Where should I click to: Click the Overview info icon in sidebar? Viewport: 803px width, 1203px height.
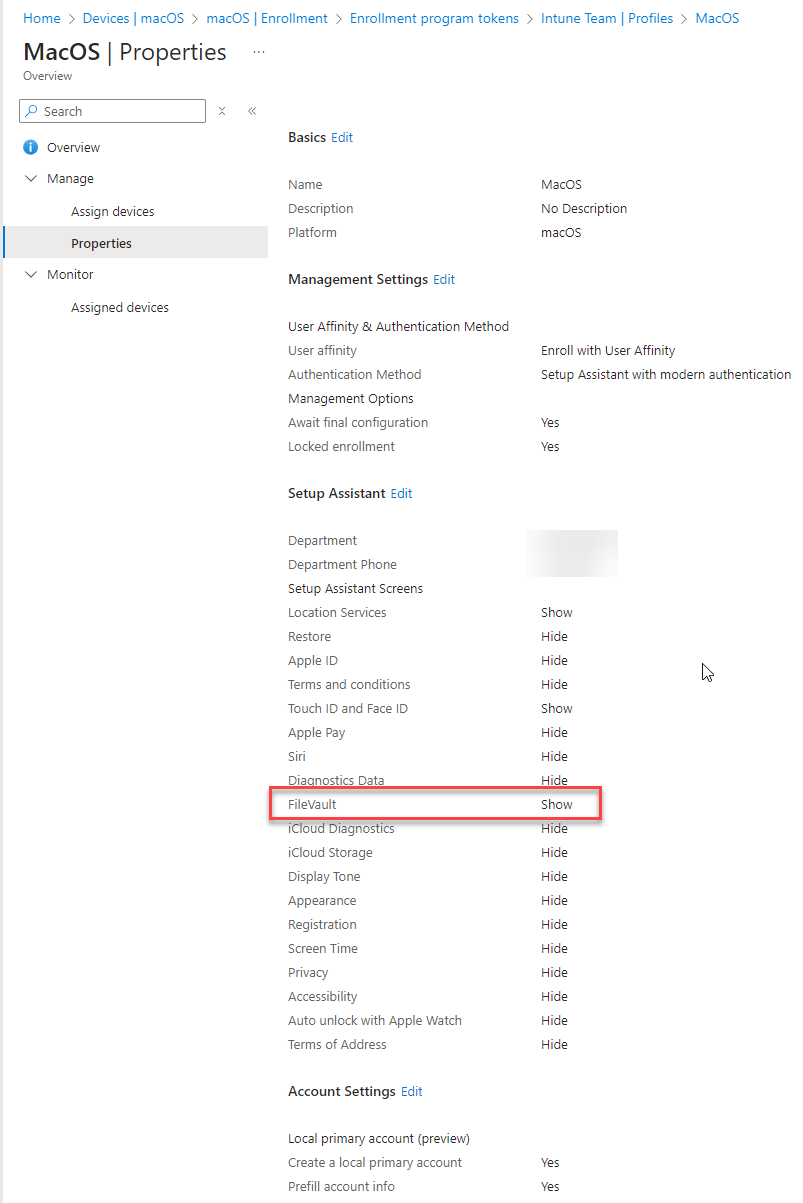[x=31, y=147]
